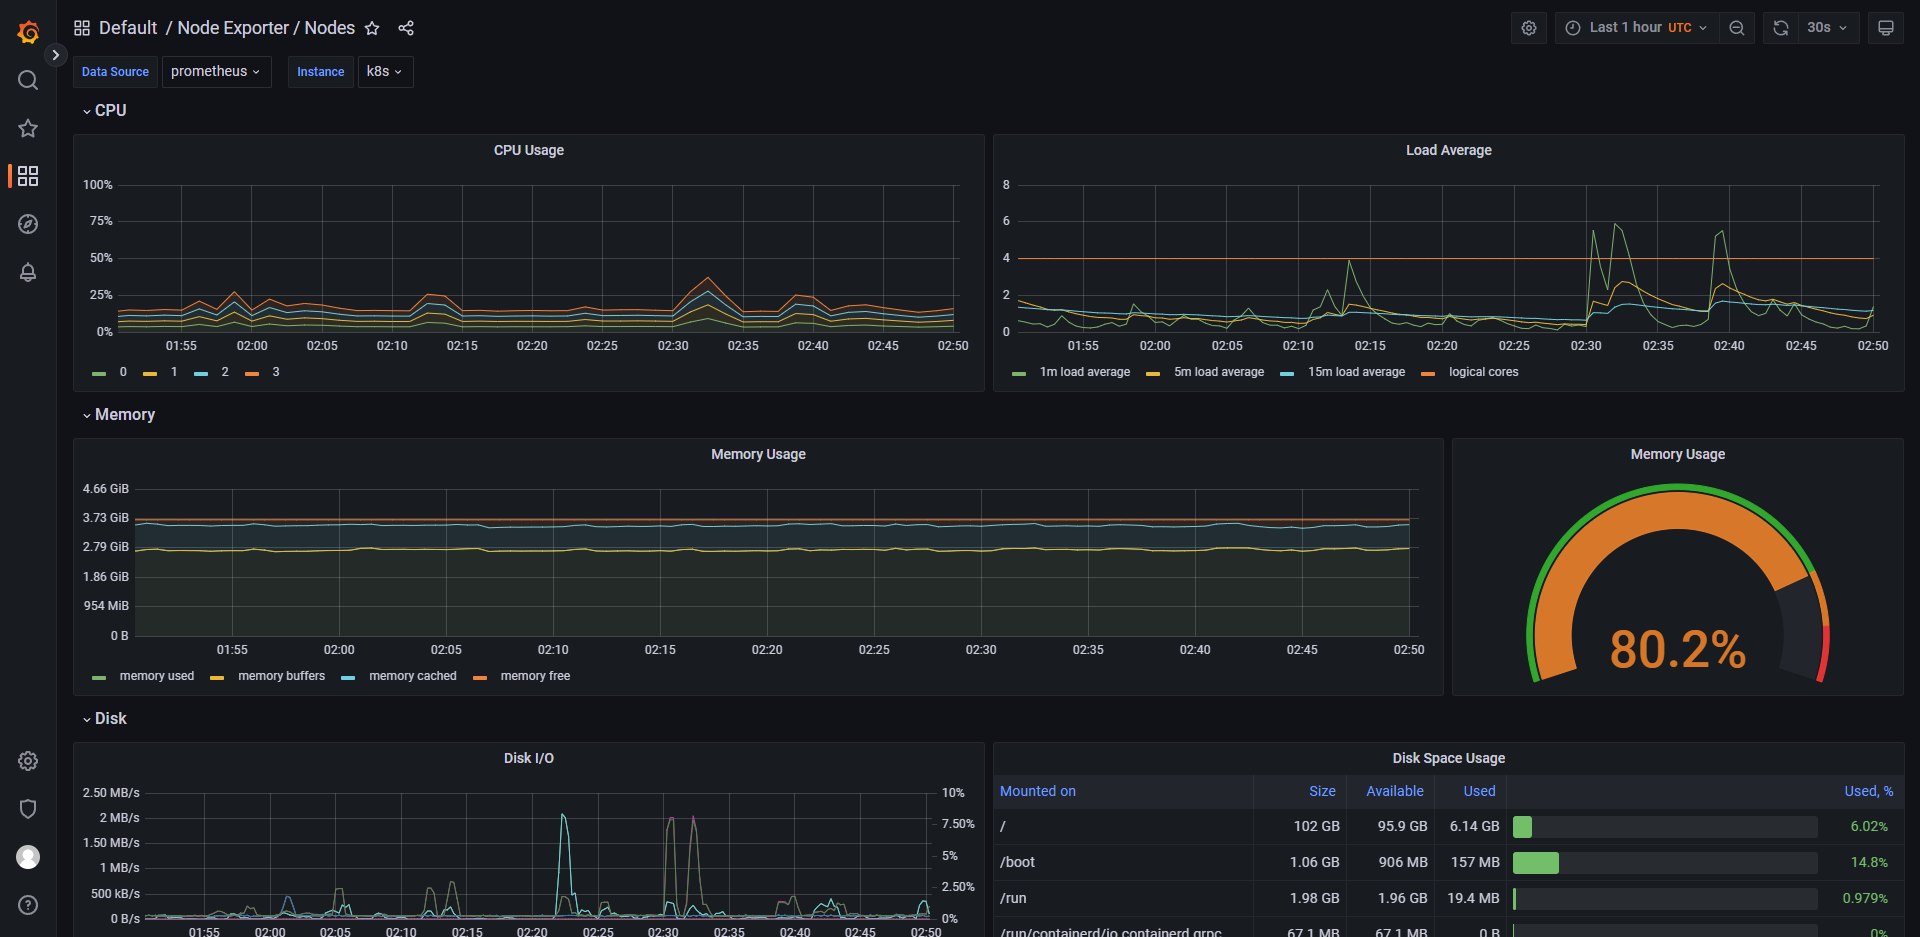Open dashboard settings gear in top bar

coord(1528,28)
